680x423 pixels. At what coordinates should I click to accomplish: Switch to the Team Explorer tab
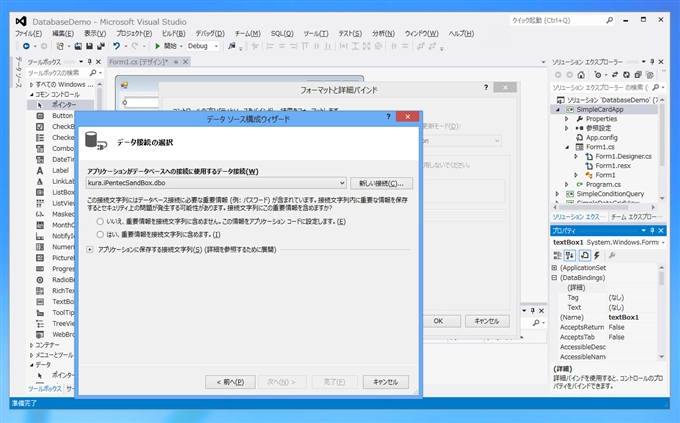point(636,217)
